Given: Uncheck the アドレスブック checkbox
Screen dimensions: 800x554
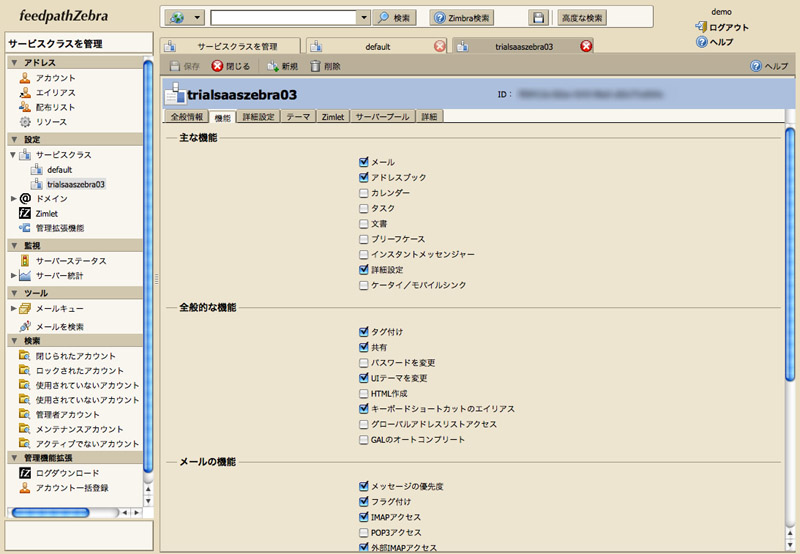Looking at the screenshot, I should 363,178.
